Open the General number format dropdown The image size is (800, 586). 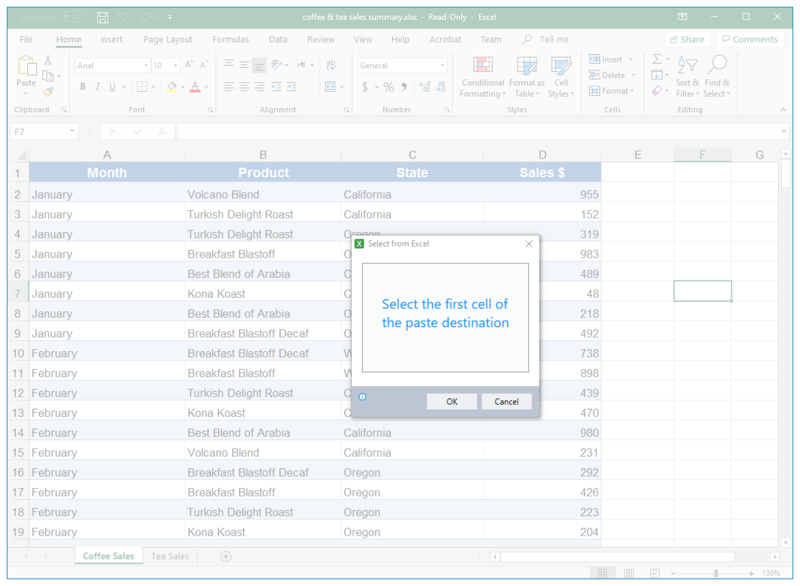point(442,65)
